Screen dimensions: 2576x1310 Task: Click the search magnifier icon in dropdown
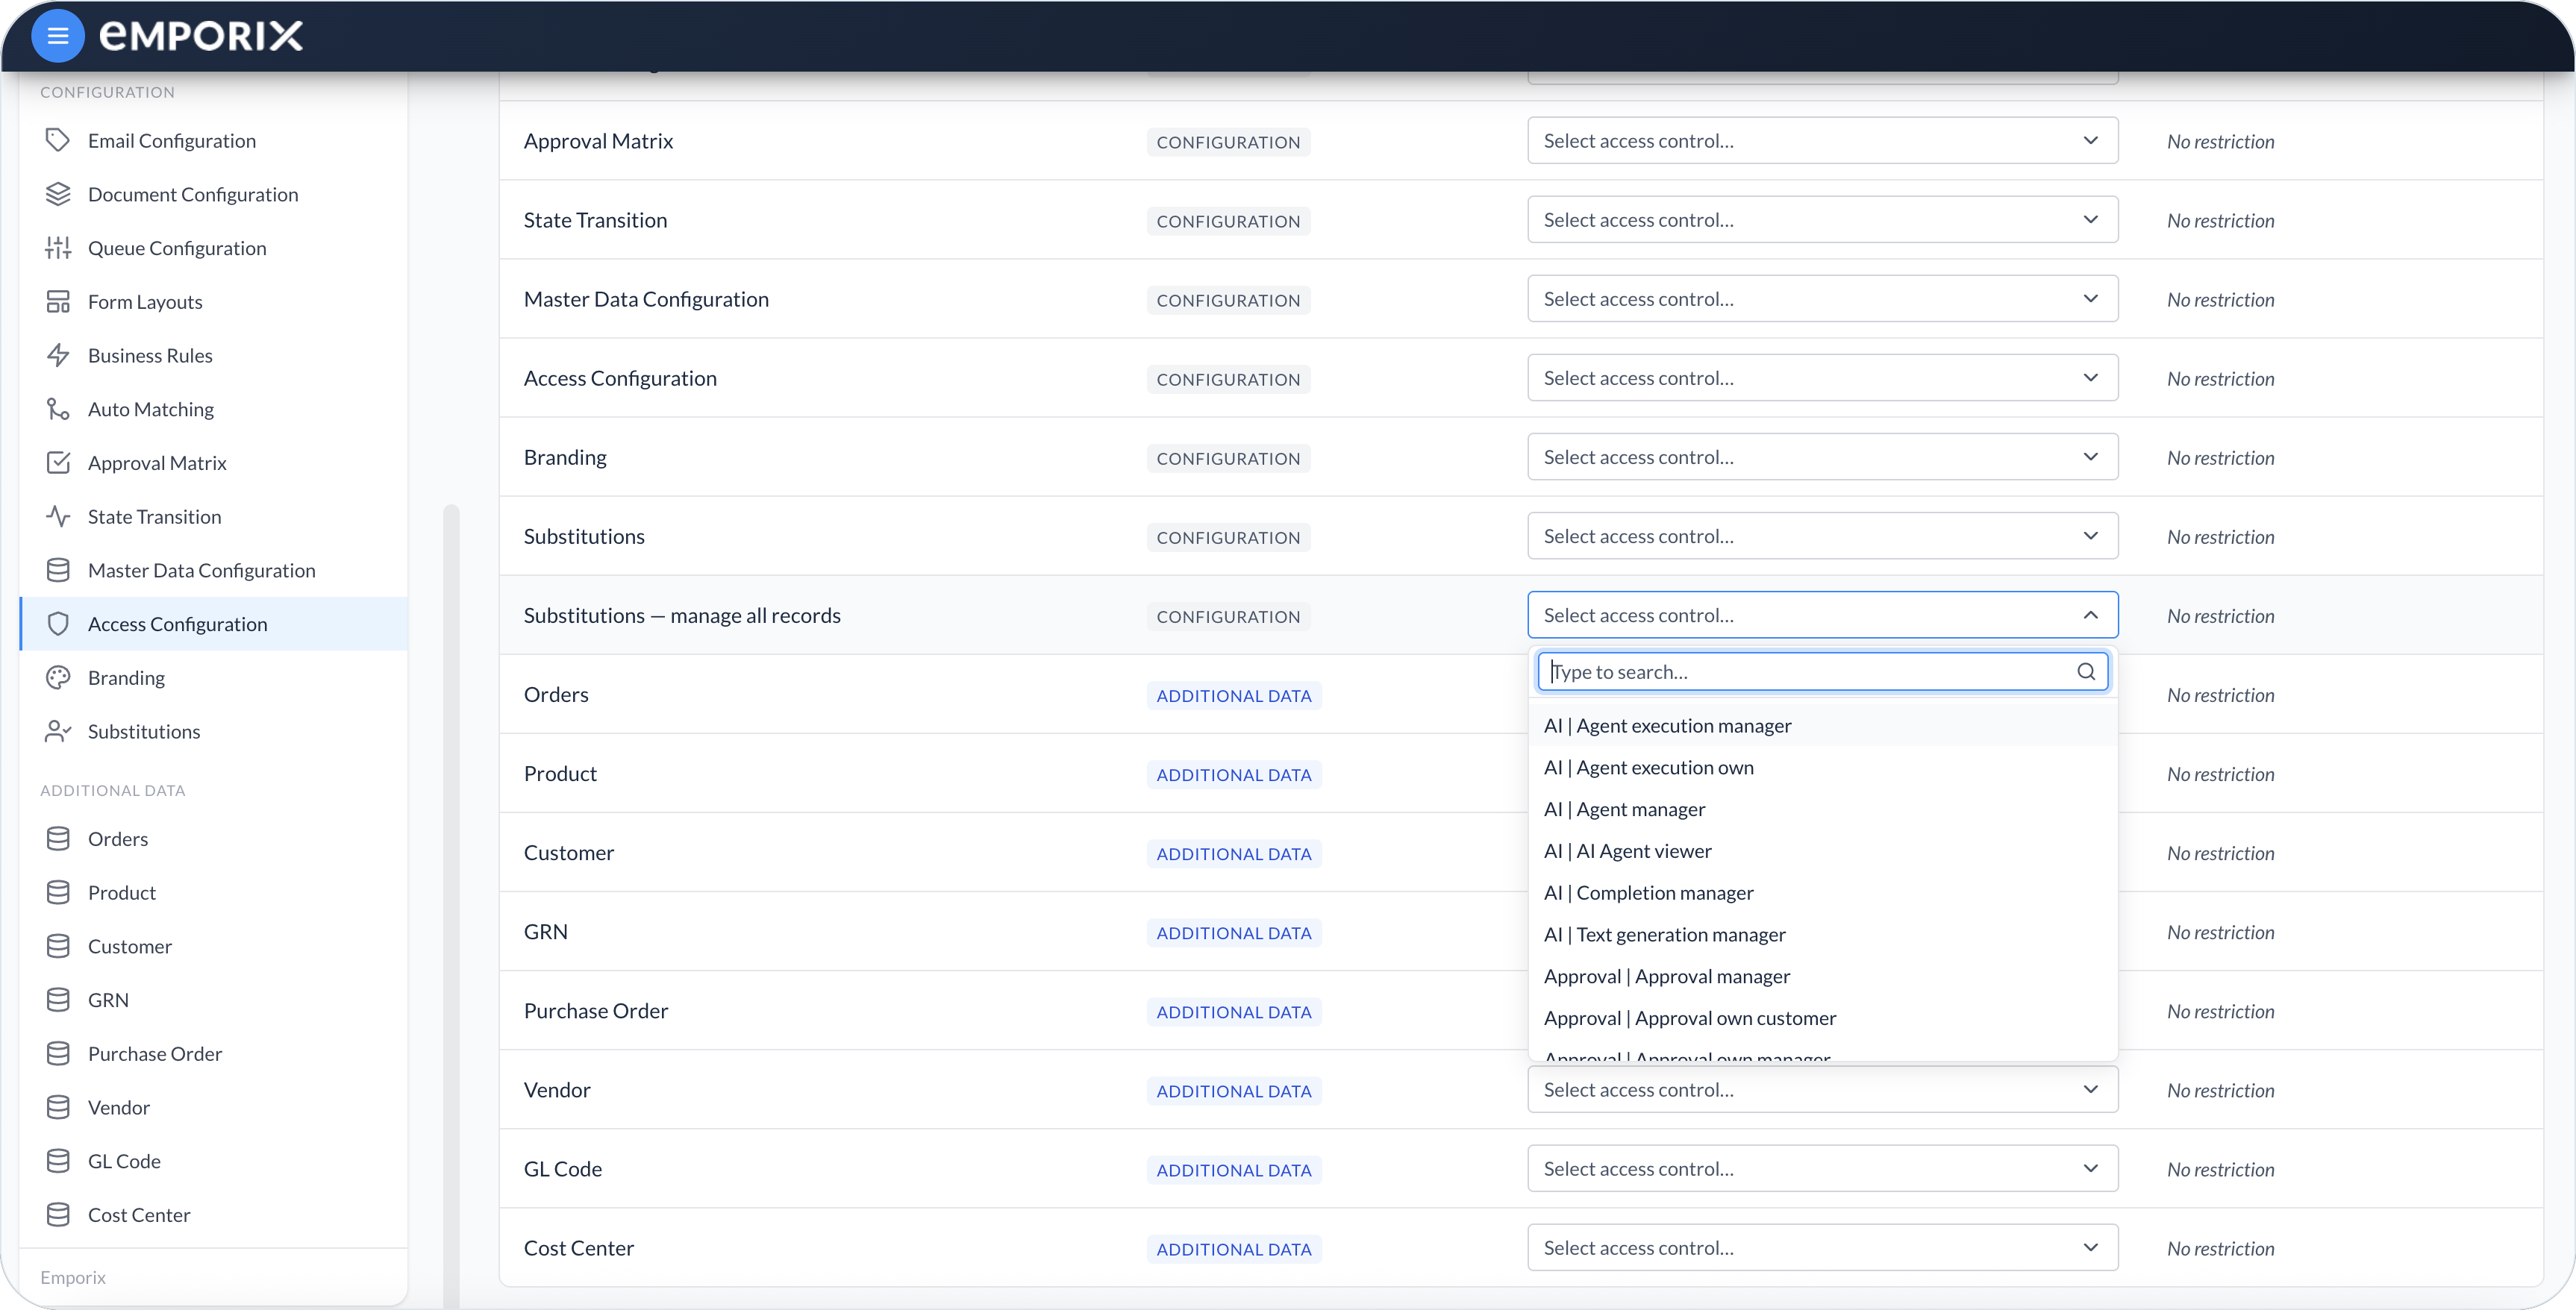(2086, 671)
